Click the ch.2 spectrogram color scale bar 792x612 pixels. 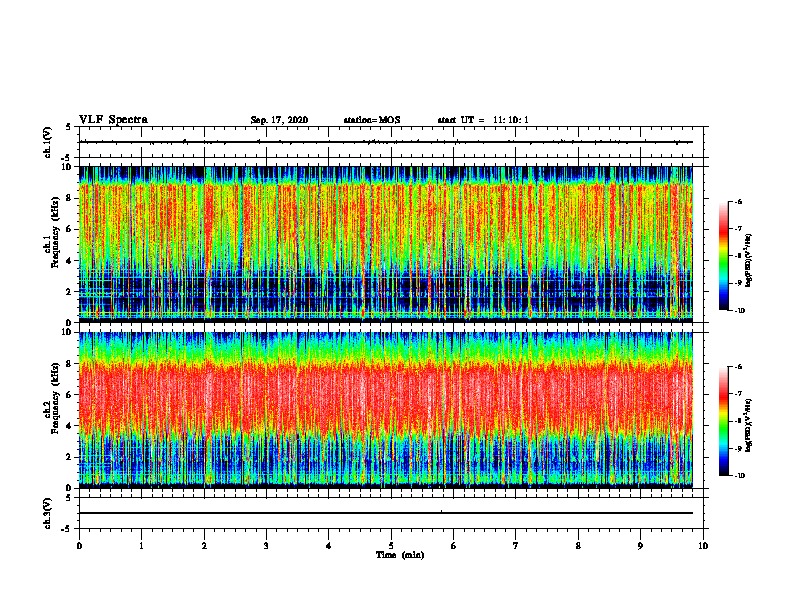(724, 421)
